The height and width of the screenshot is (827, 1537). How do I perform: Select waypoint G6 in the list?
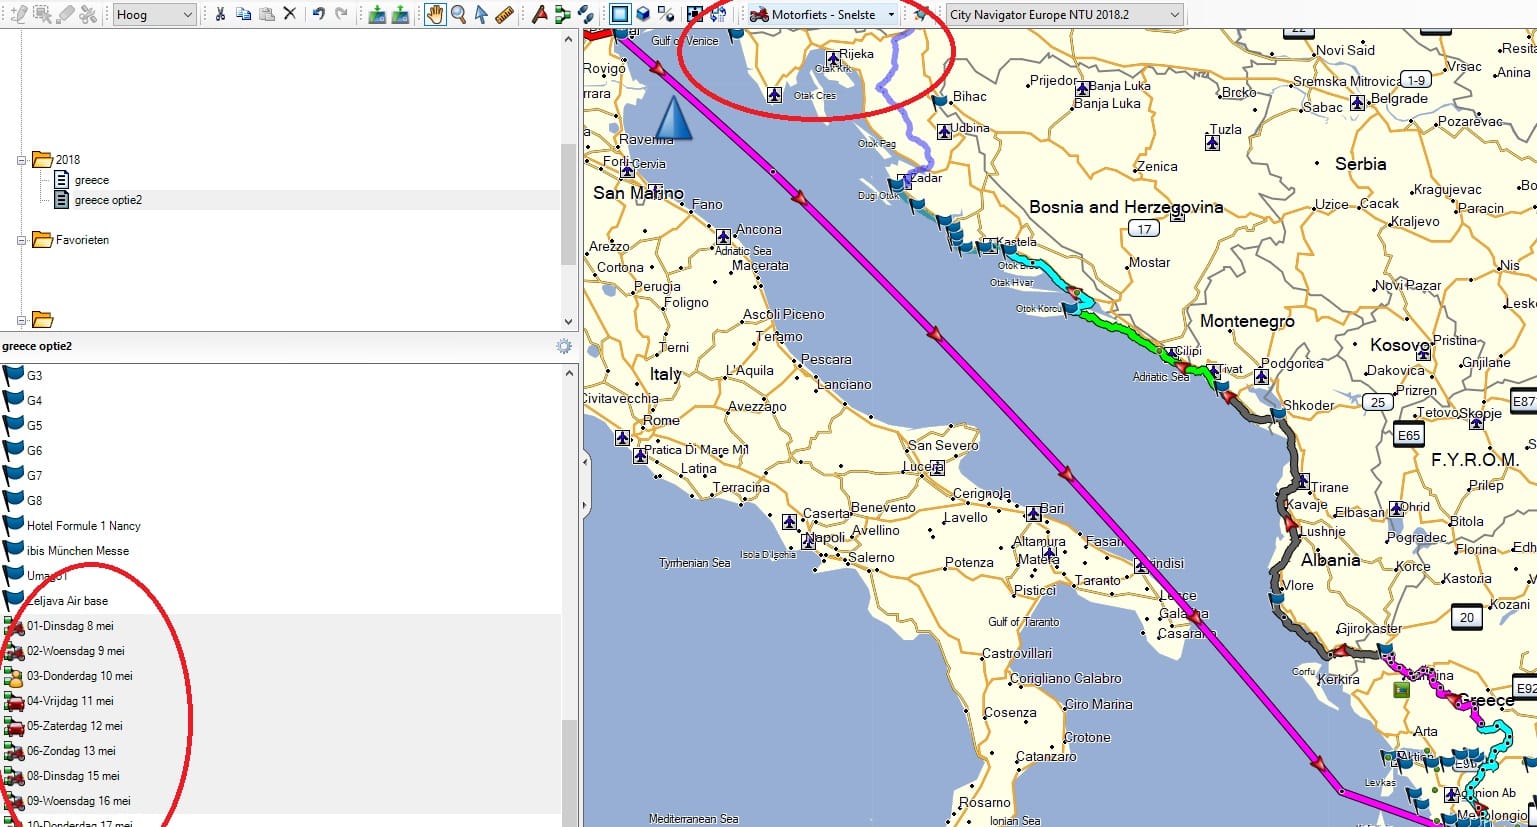tap(280, 451)
